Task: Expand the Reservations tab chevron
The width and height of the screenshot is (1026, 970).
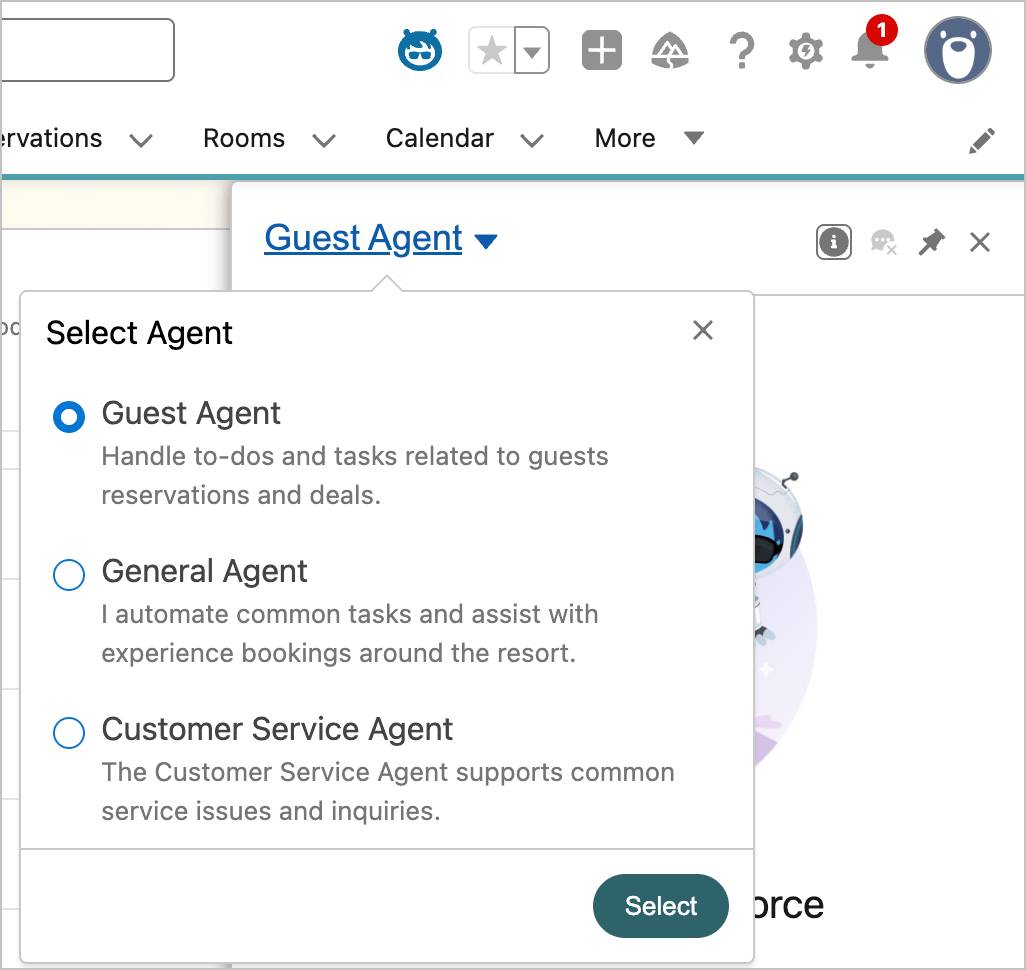Action: point(141,140)
